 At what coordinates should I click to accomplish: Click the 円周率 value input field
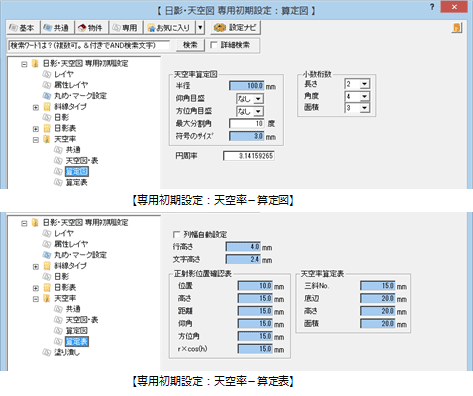[x=249, y=156]
